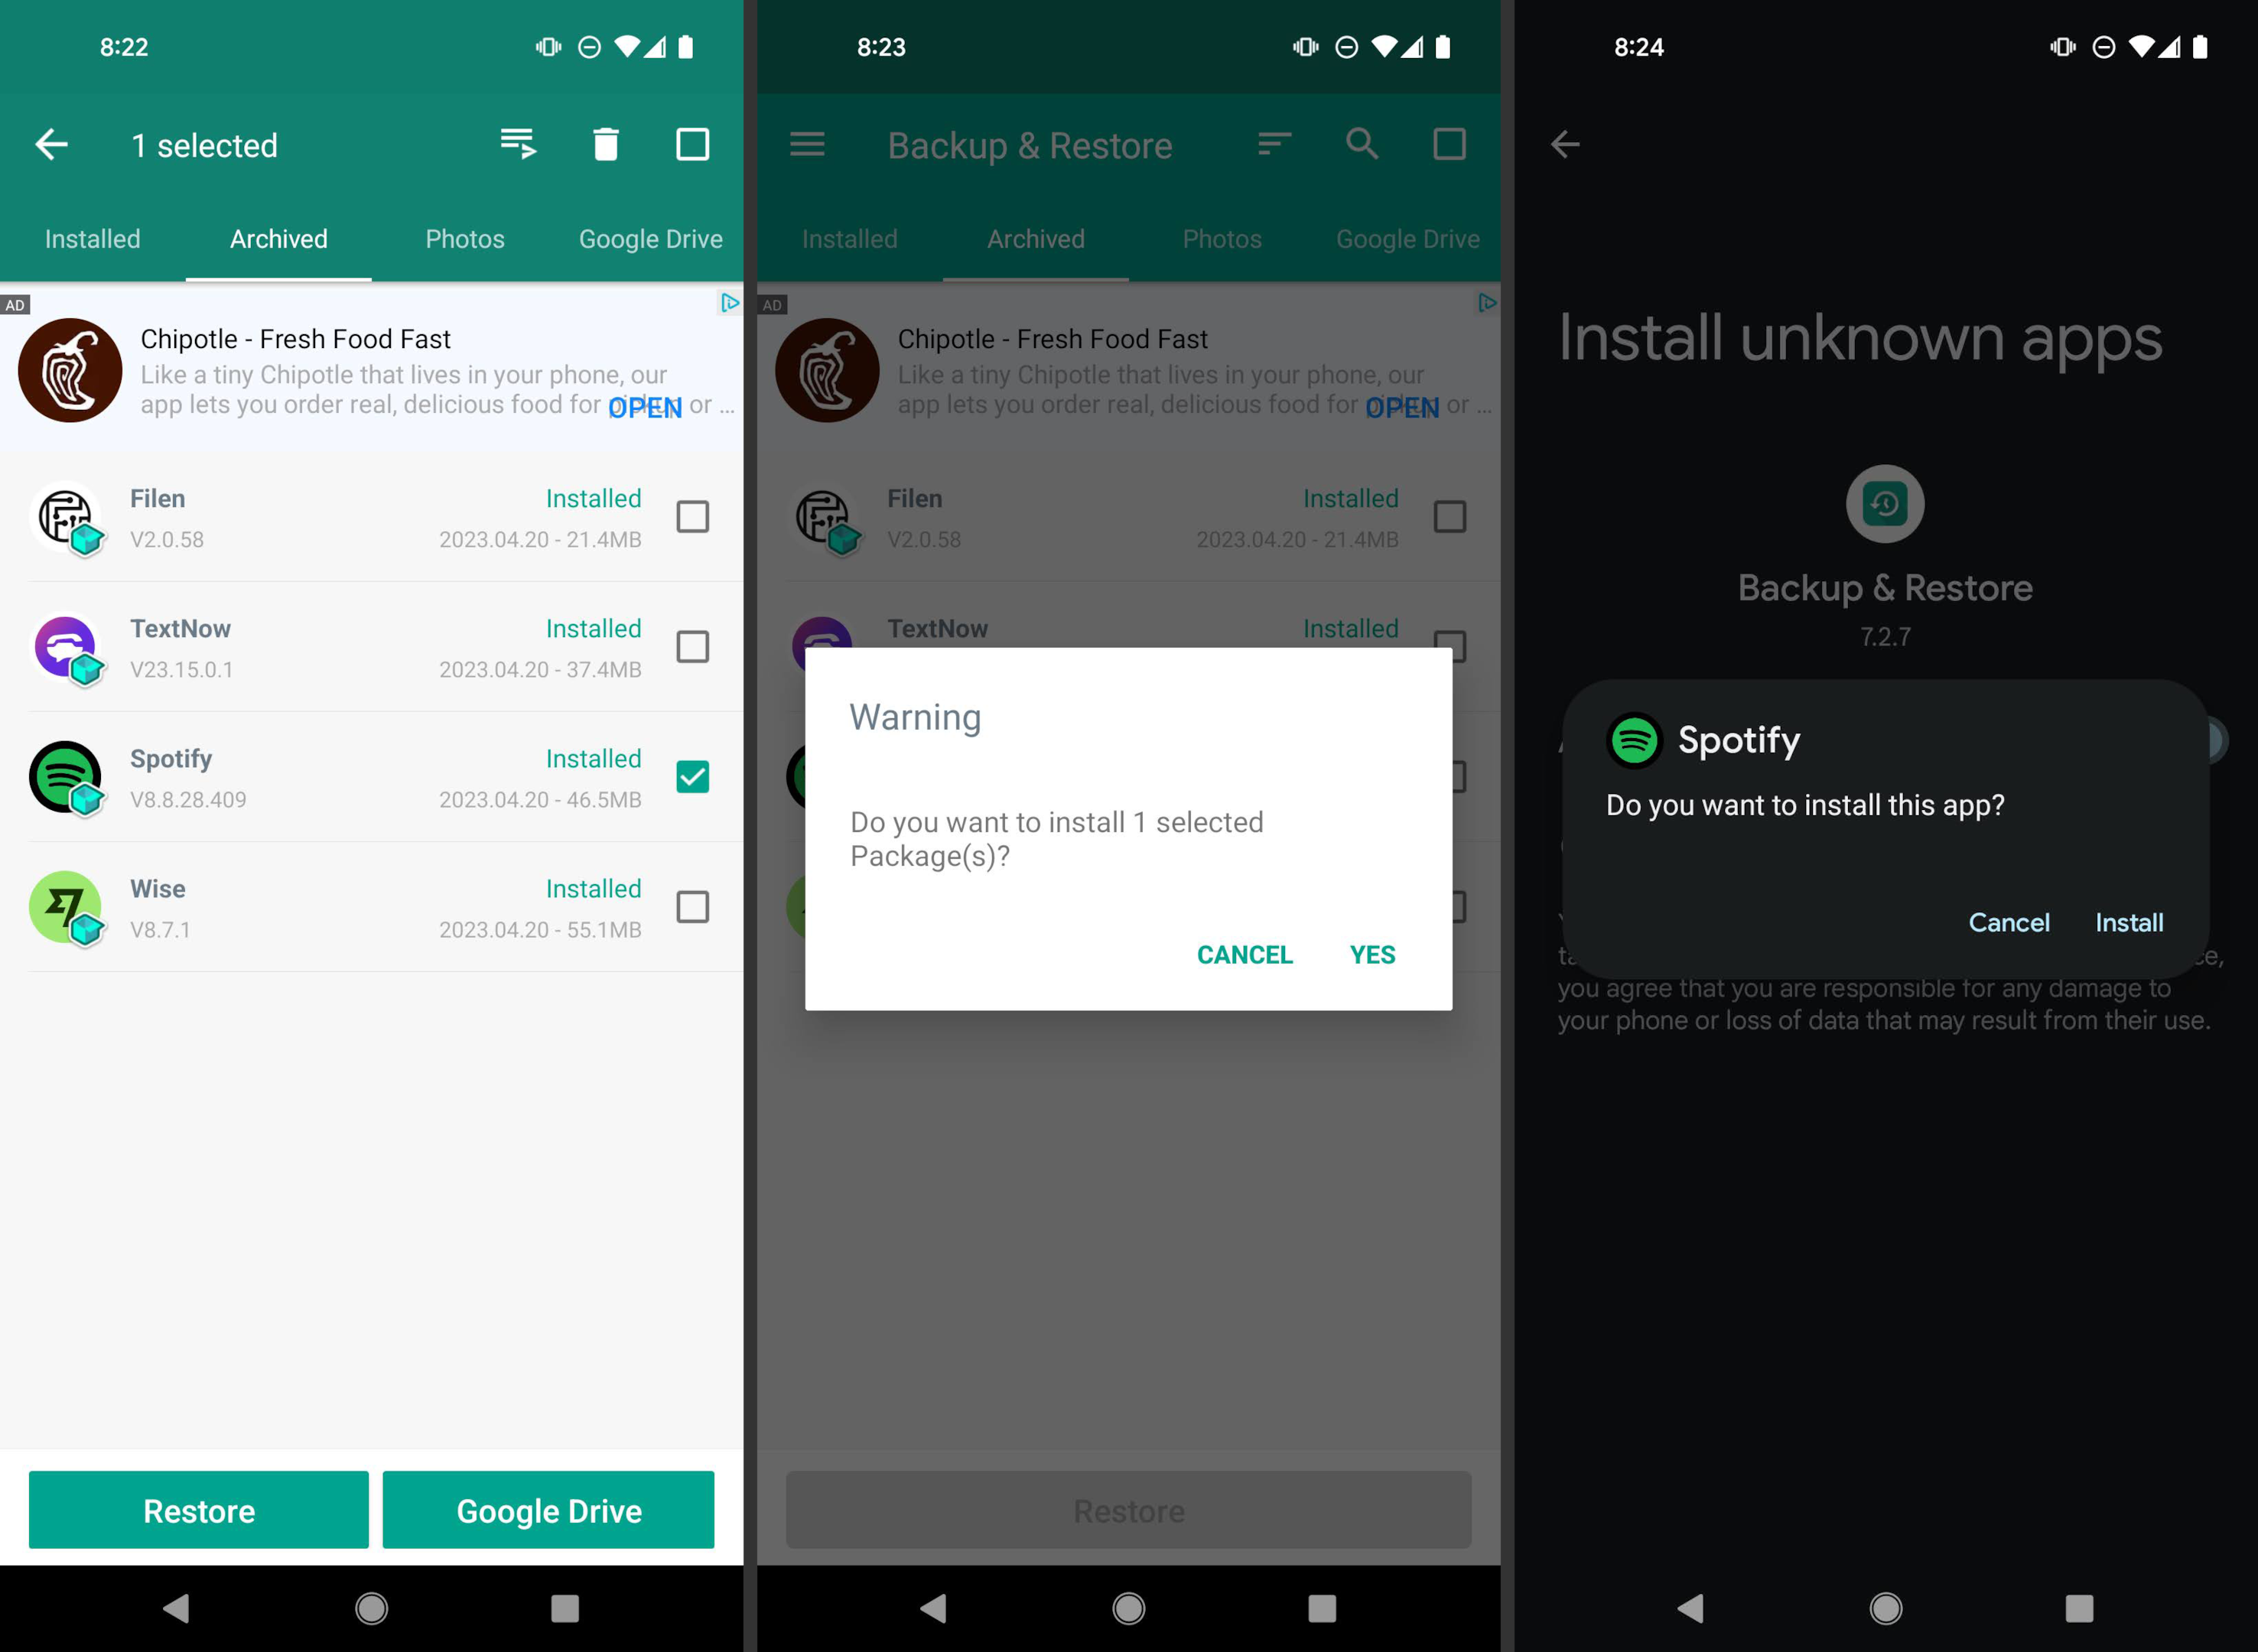
Task: Tap CANCEL on the warning dialog
Action: click(x=1245, y=954)
